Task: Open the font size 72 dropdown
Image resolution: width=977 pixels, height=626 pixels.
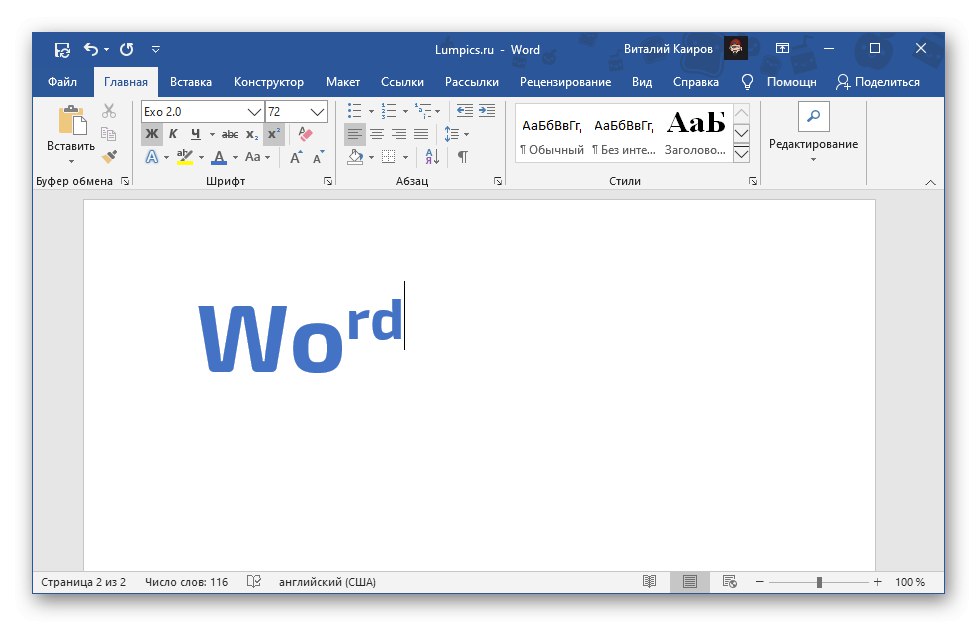Action: [316, 111]
